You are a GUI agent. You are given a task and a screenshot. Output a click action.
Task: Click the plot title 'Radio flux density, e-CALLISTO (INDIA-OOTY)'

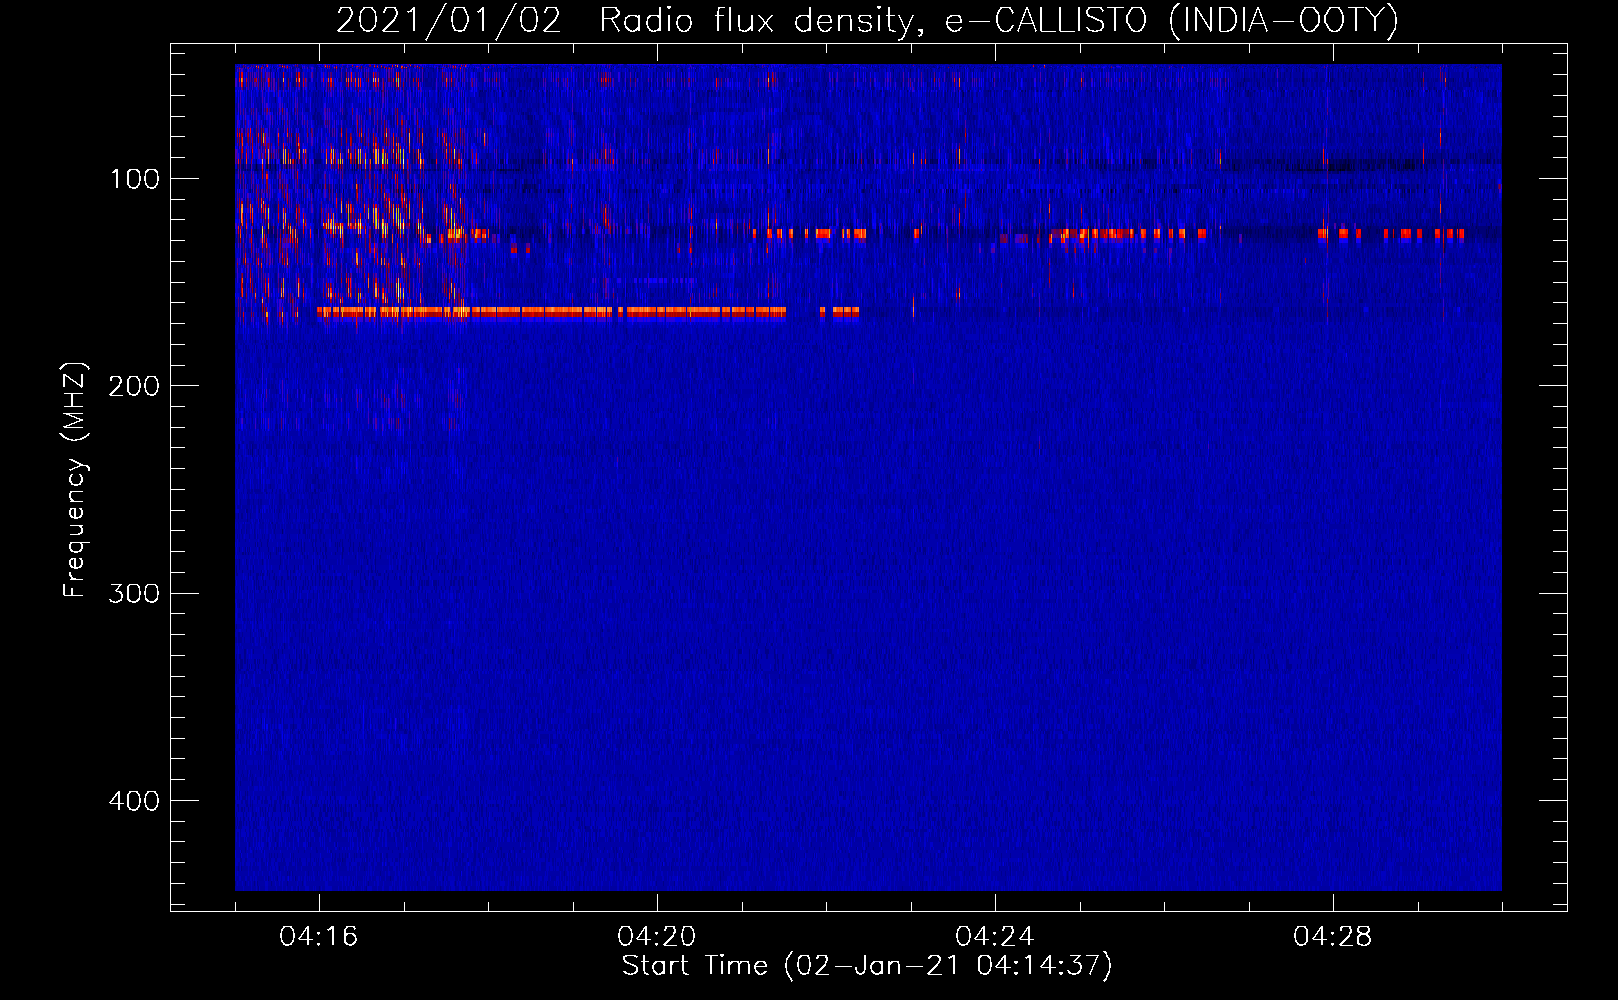tap(998, 21)
